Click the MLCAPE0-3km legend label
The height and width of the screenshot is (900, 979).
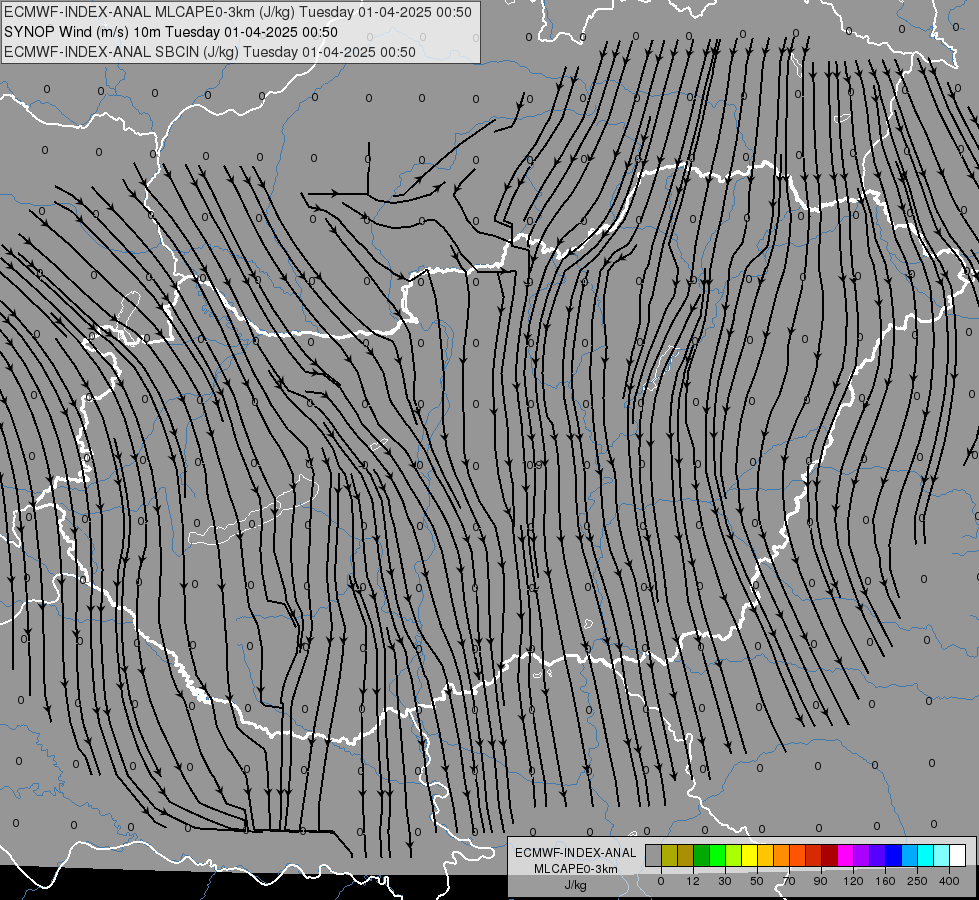(576, 869)
